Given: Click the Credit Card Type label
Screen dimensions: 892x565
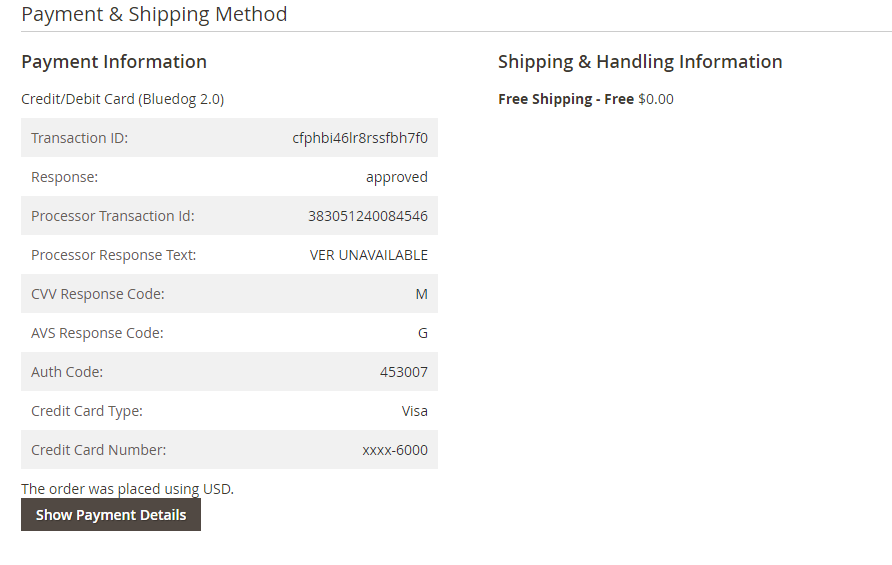Looking at the screenshot, I should tap(87, 411).
